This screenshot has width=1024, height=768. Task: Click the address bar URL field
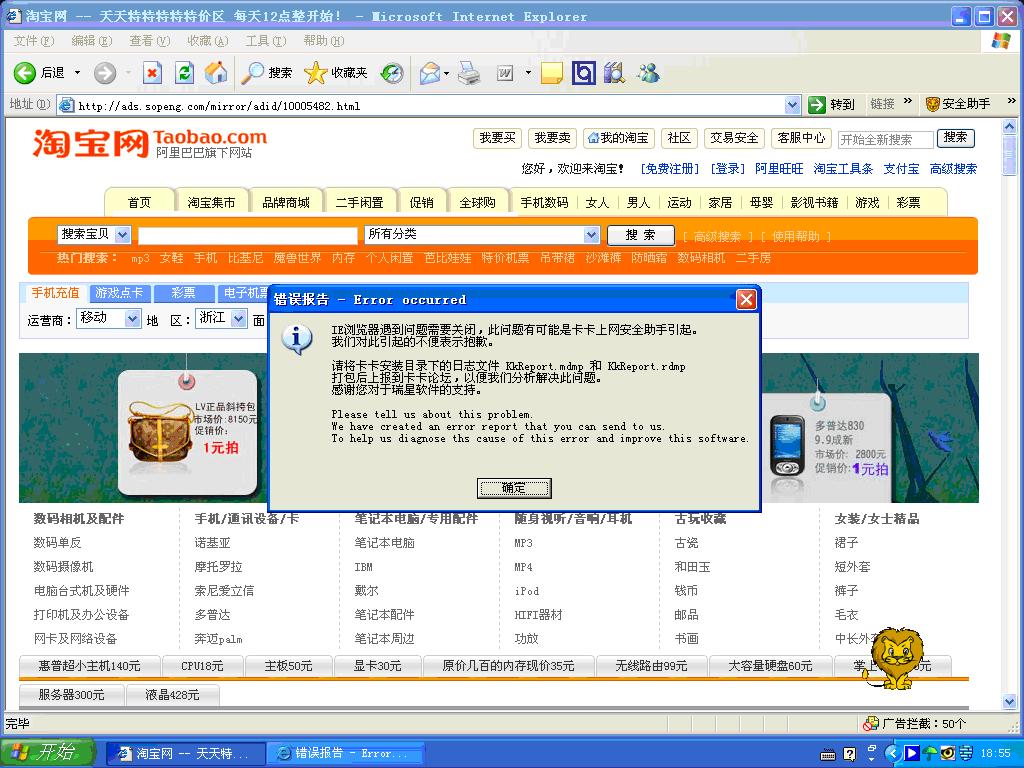click(x=429, y=105)
